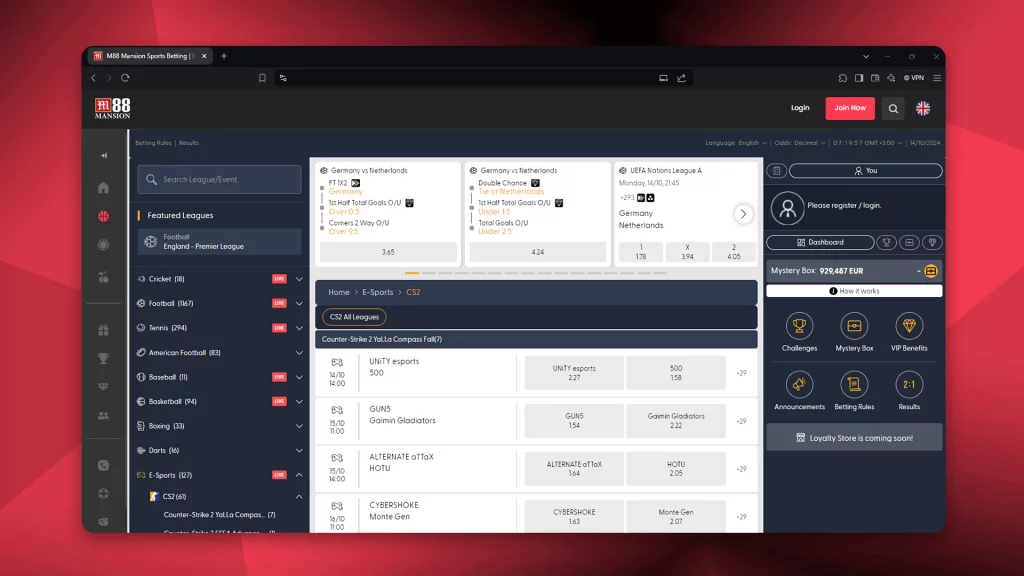Open the Home icon in left sidebar
Viewport: 1024px width, 576px height.
point(103,188)
